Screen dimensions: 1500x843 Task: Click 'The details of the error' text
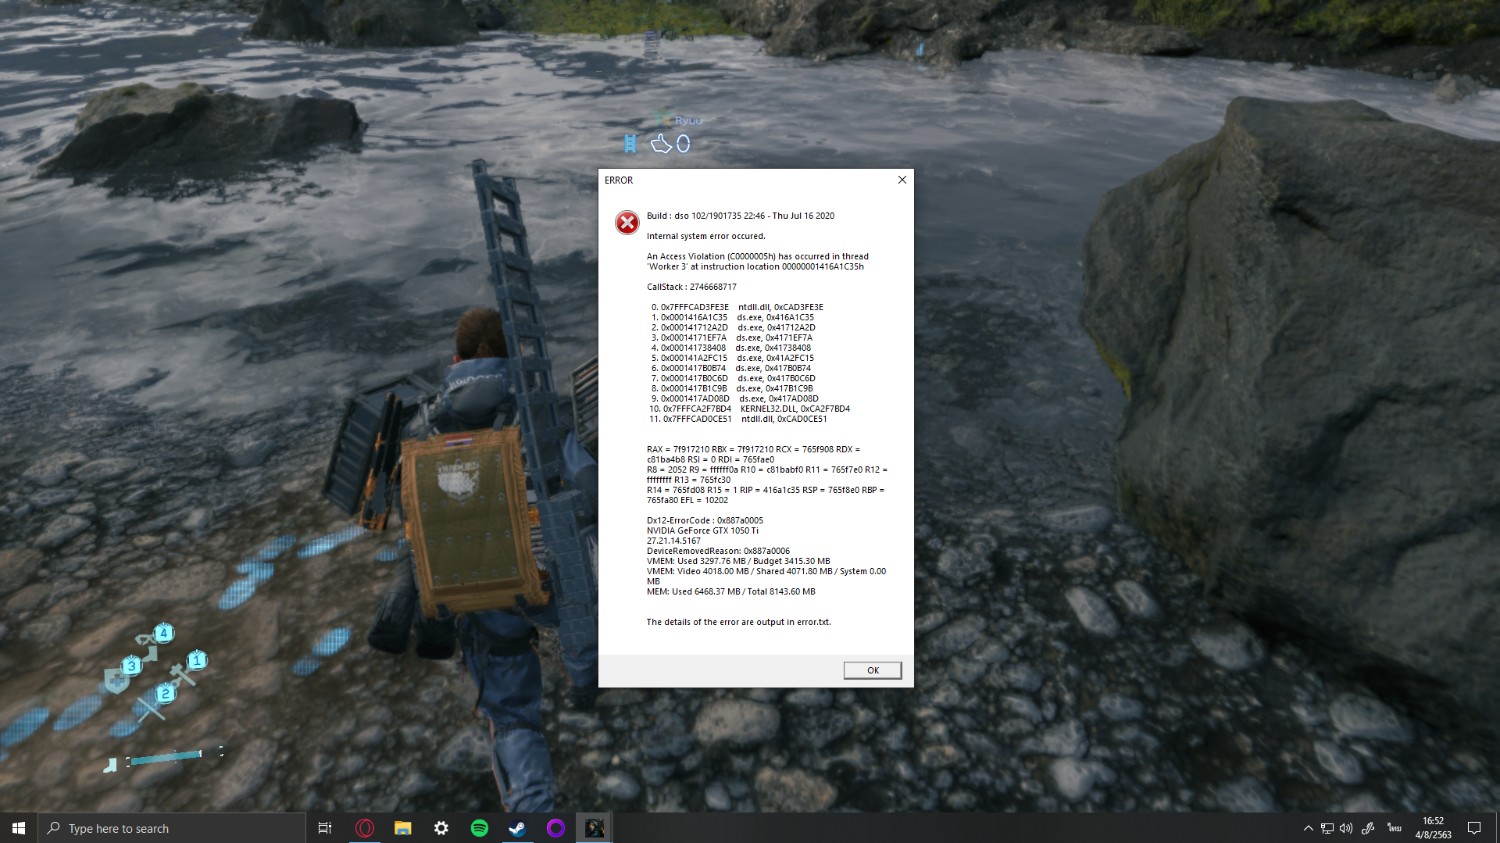tap(739, 622)
